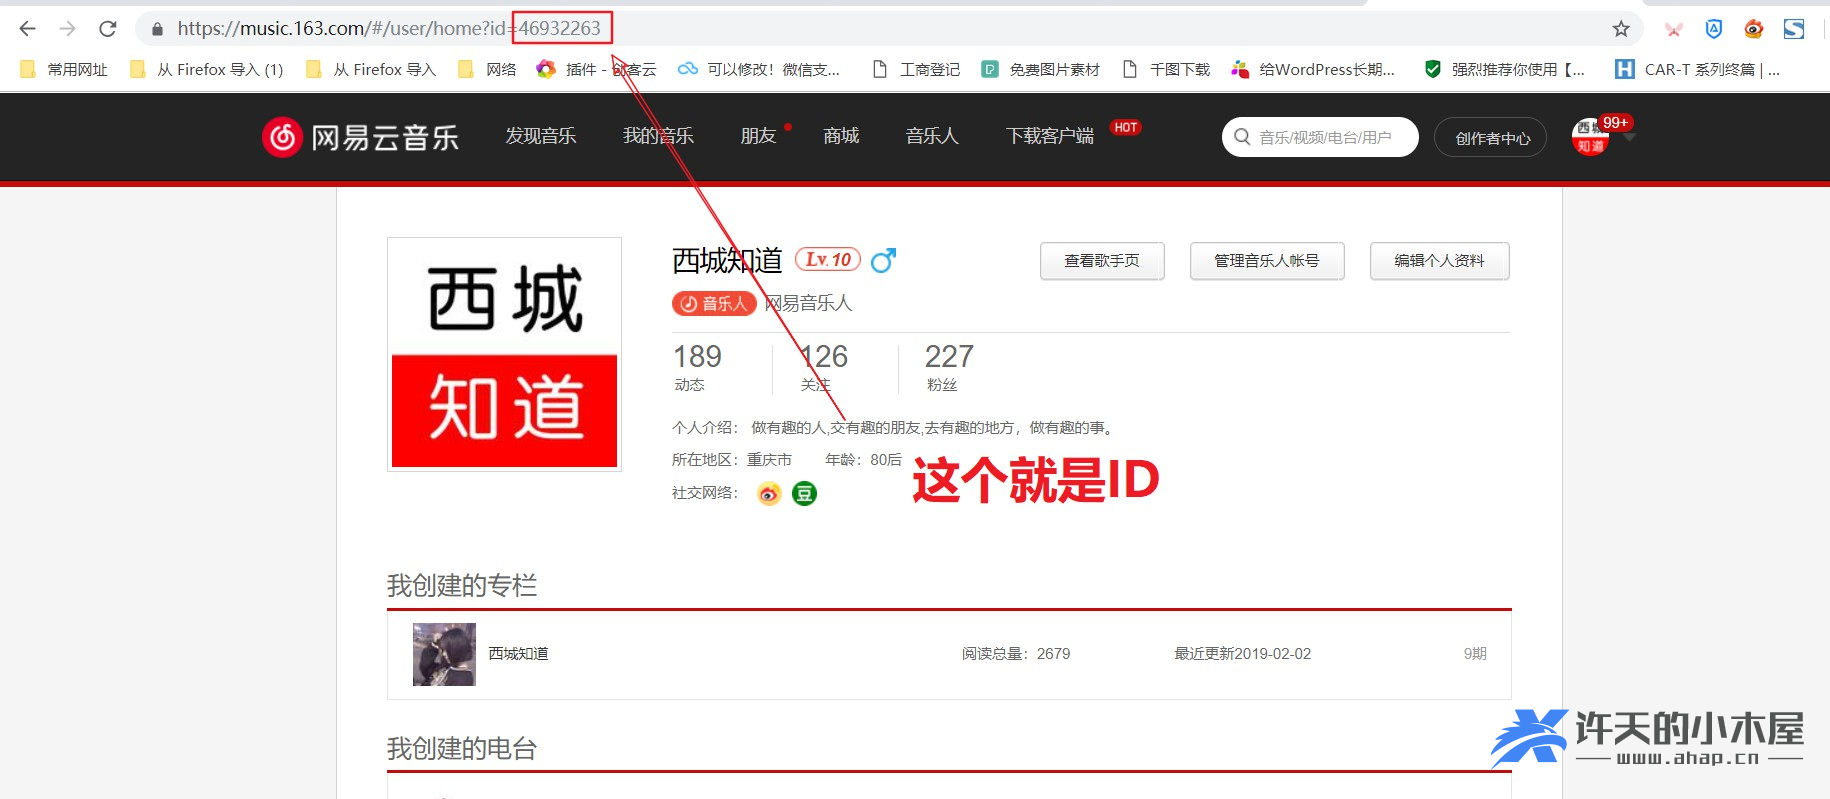The image size is (1830, 799).
Task: Click the 阅读总量: 2679 text
Action: pos(1016,654)
